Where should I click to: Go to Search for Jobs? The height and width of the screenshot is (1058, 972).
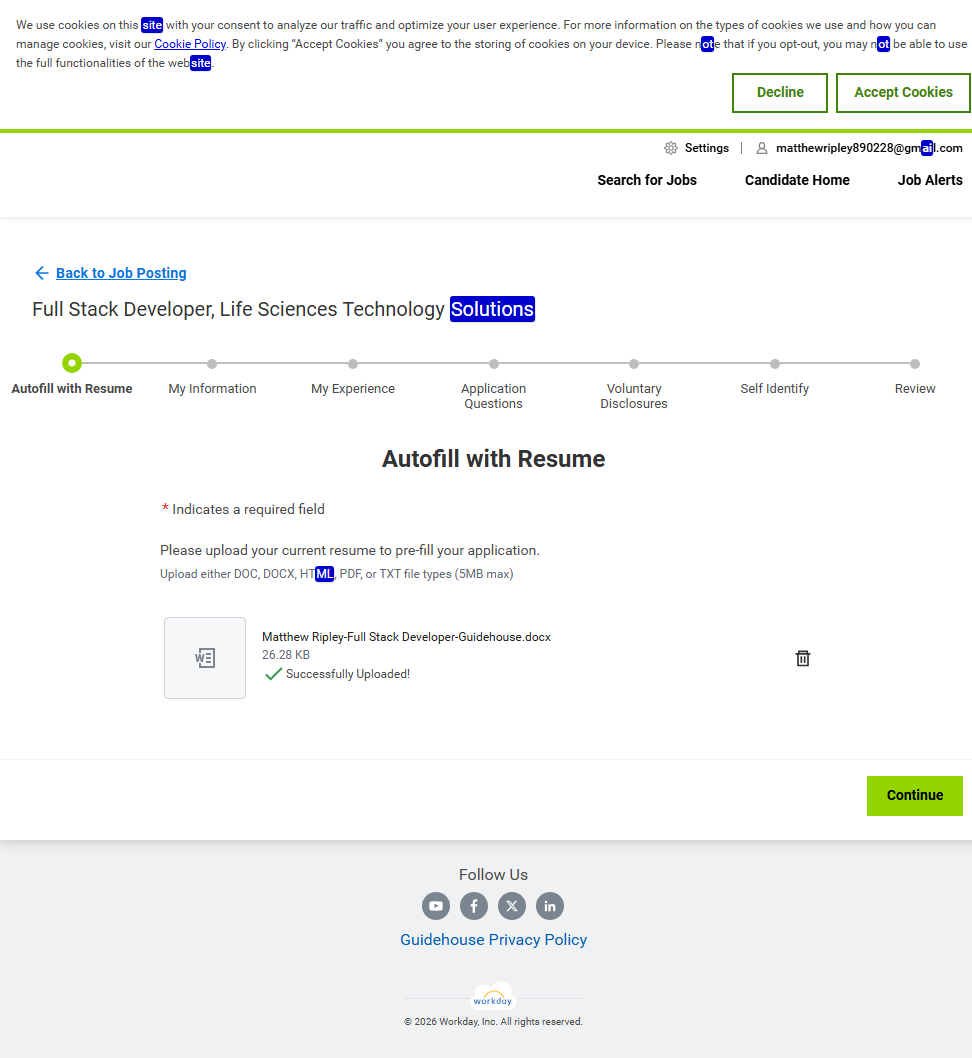pyautogui.click(x=647, y=180)
